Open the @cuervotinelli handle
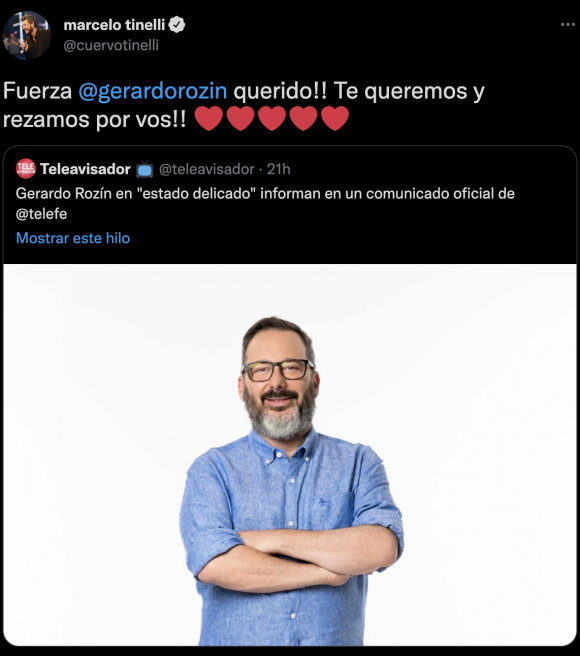The height and width of the screenshot is (656, 580). pos(111,45)
